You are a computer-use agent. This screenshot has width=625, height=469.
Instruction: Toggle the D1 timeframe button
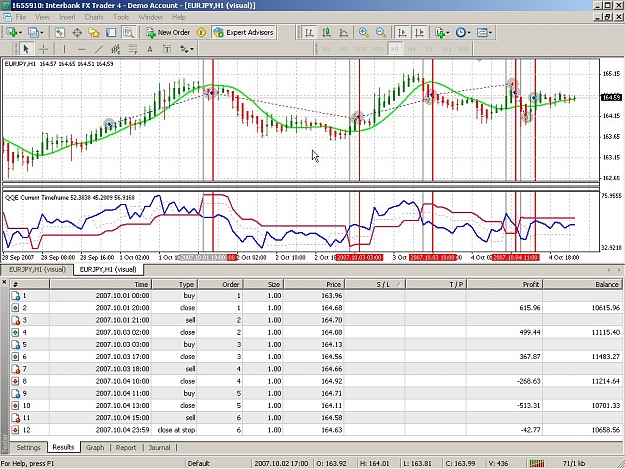429,49
